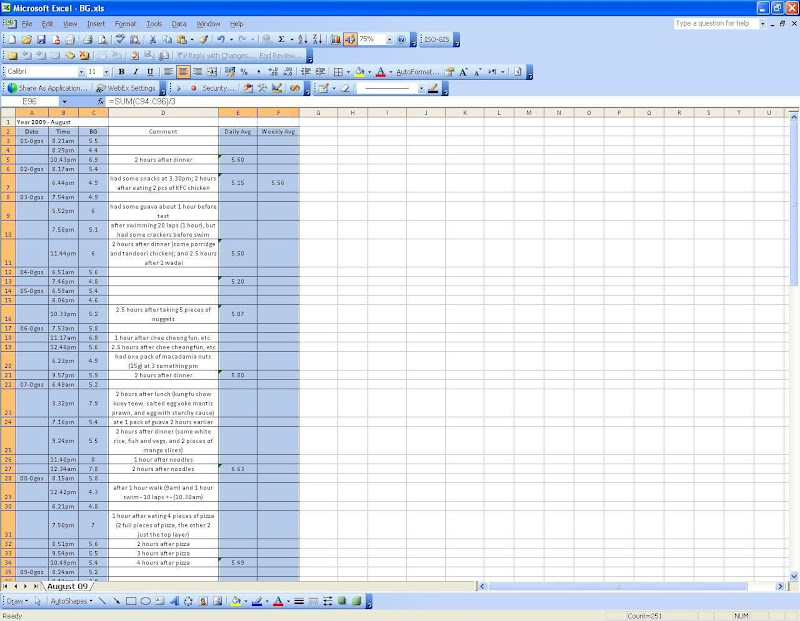
Task: Toggle Bold formatting
Action: pos(122,72)
